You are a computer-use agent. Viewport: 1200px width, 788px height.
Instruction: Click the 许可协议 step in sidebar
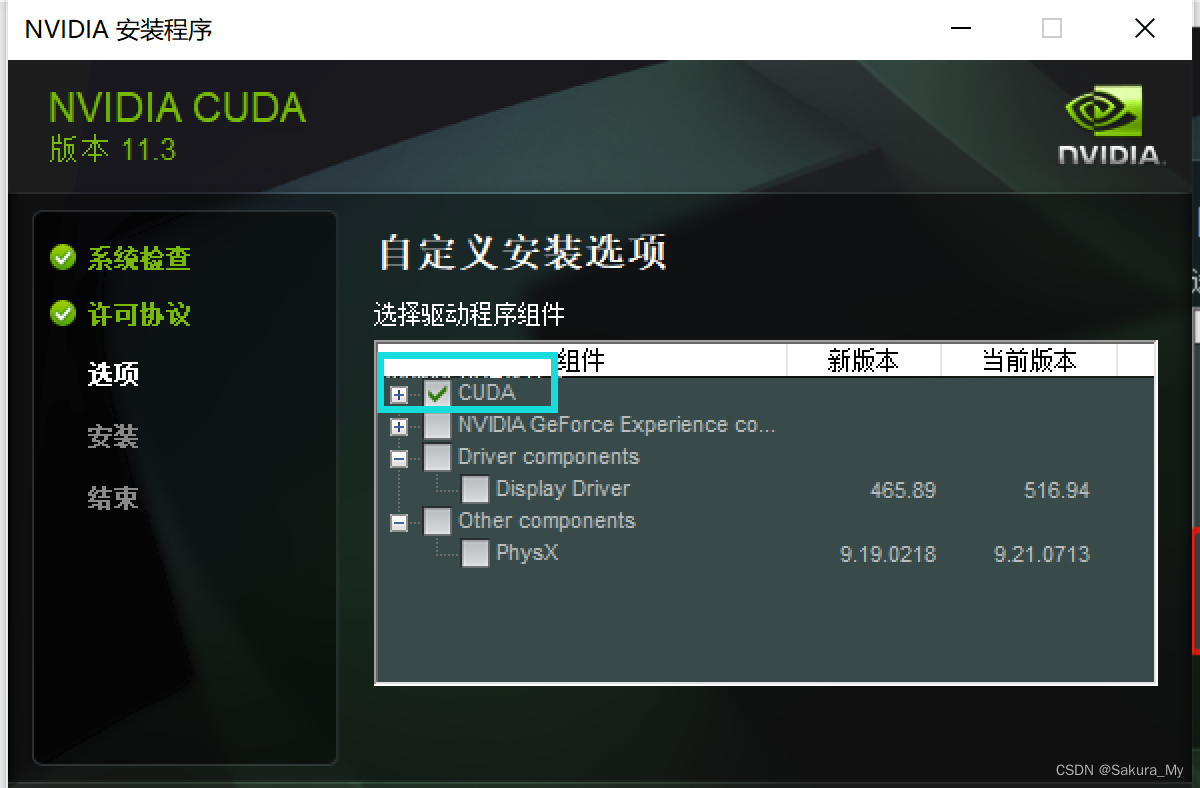tap(120, 314)
